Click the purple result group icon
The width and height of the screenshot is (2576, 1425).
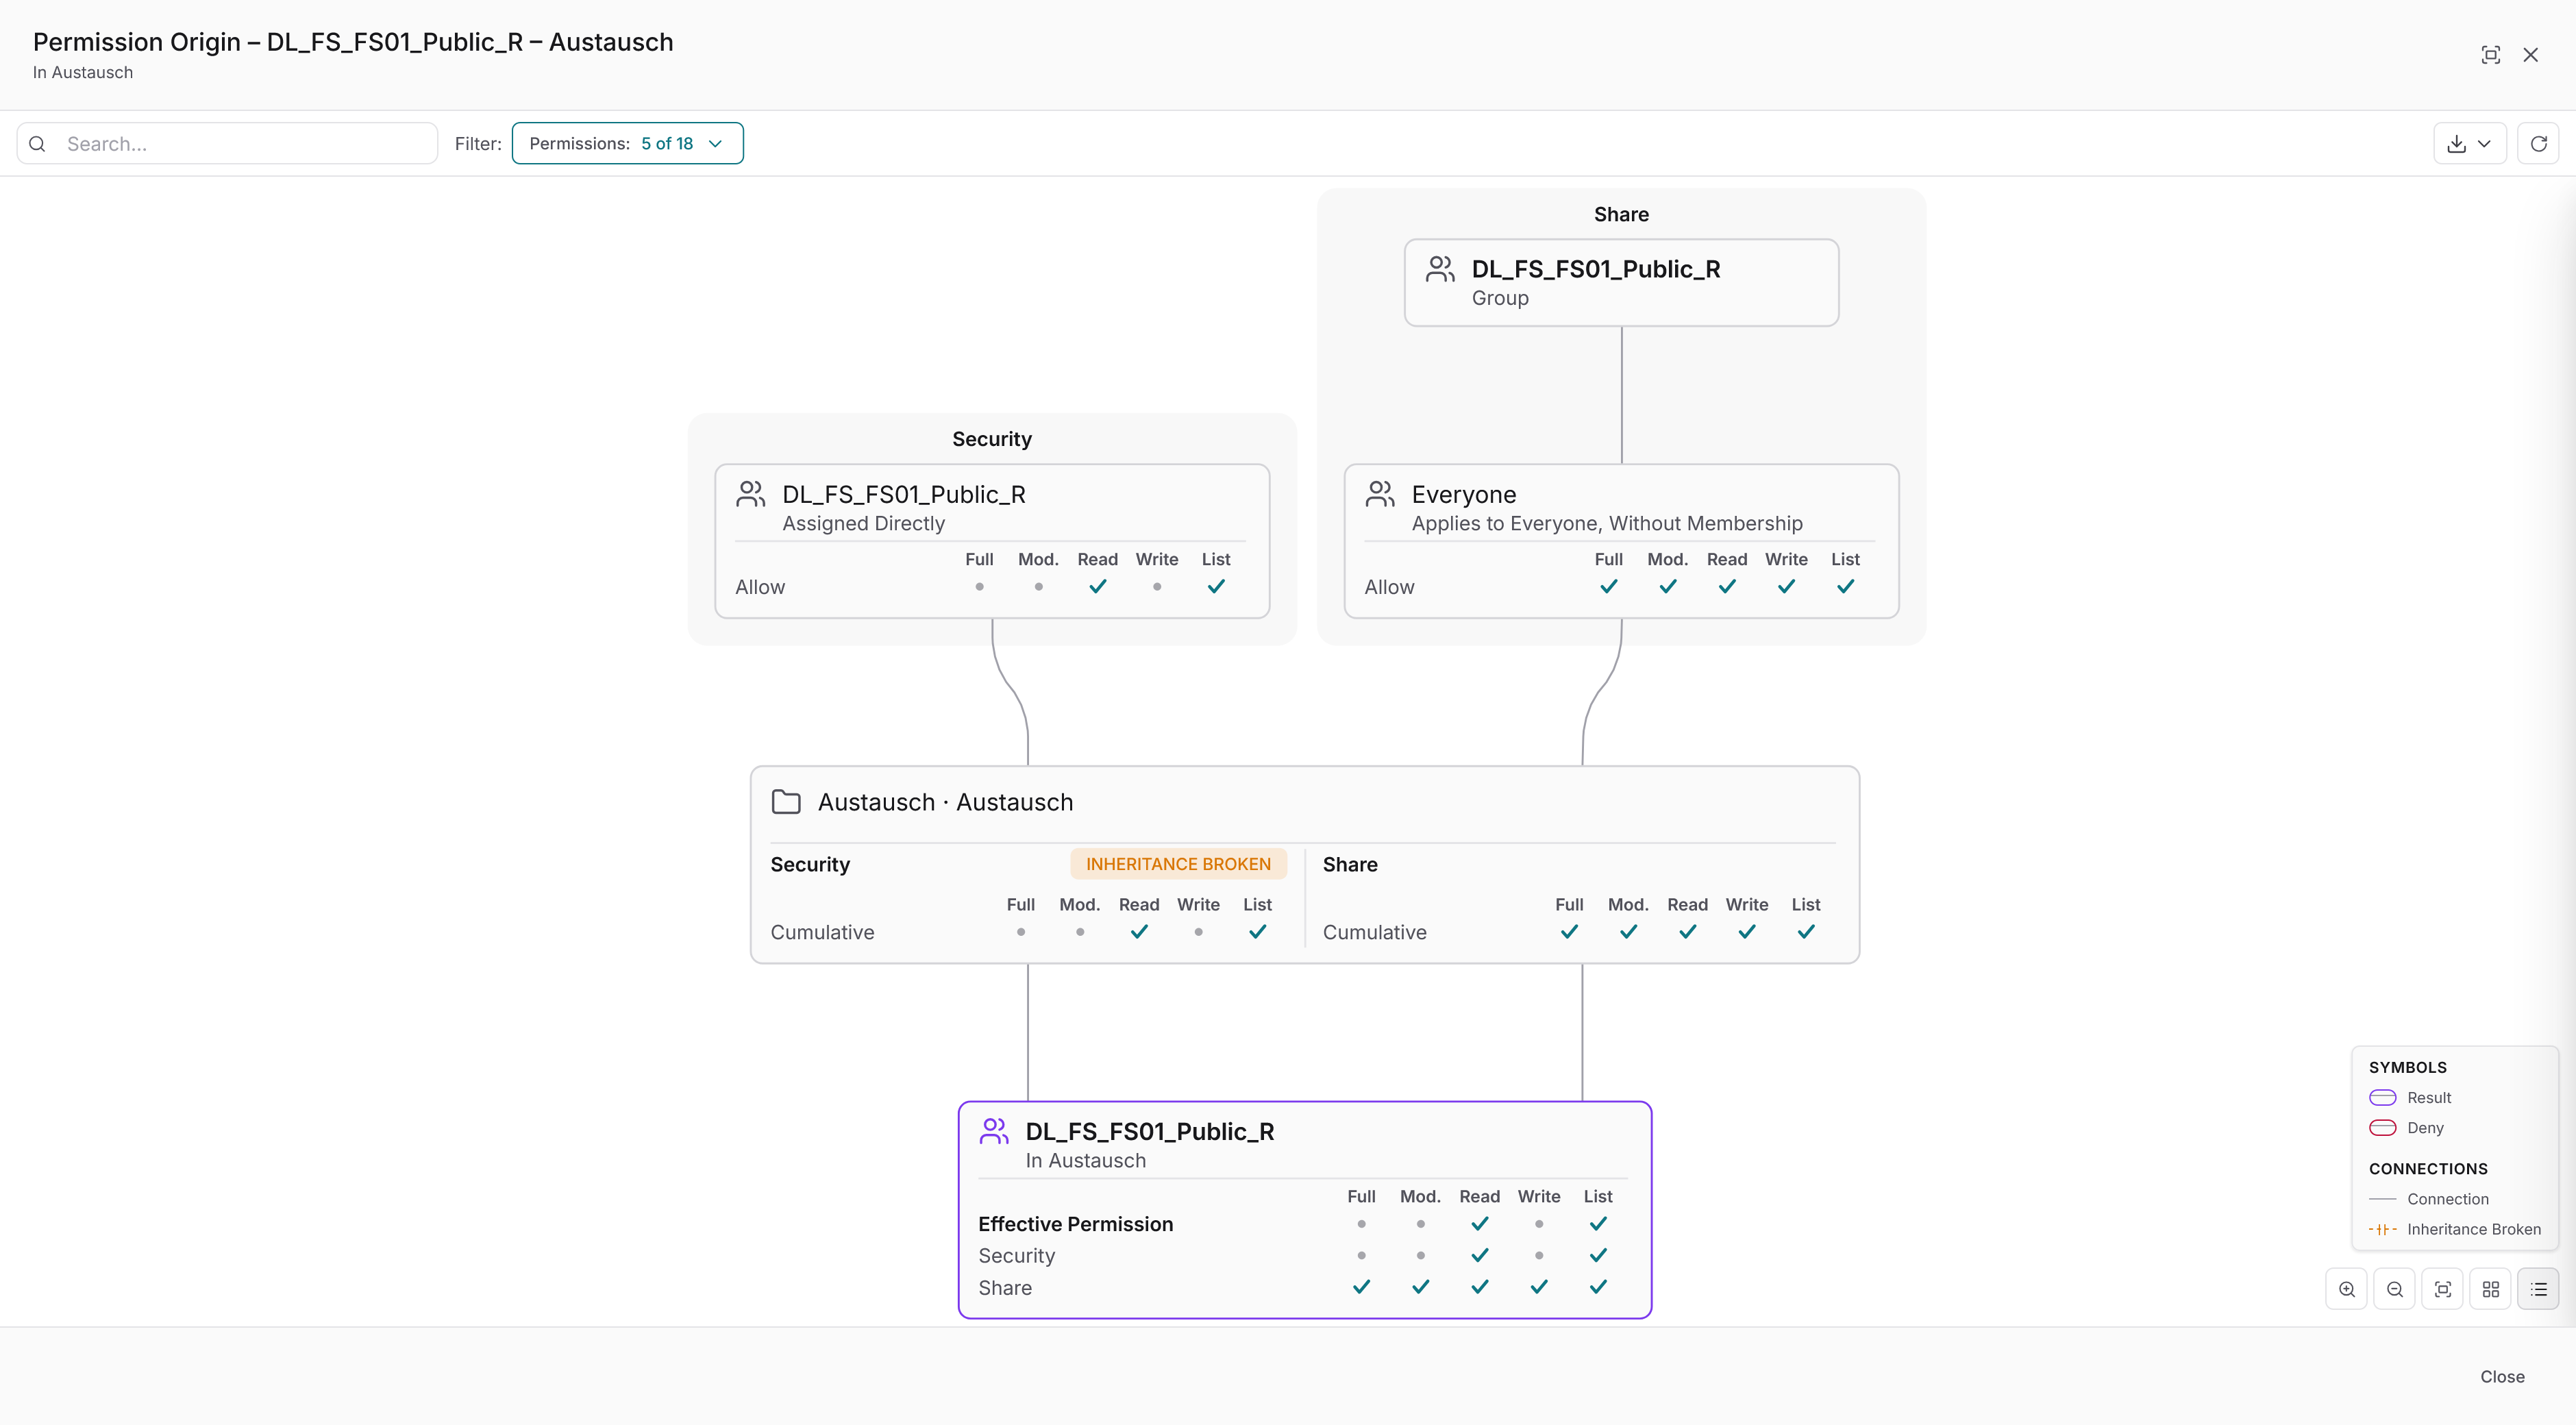pos(994,1130)
